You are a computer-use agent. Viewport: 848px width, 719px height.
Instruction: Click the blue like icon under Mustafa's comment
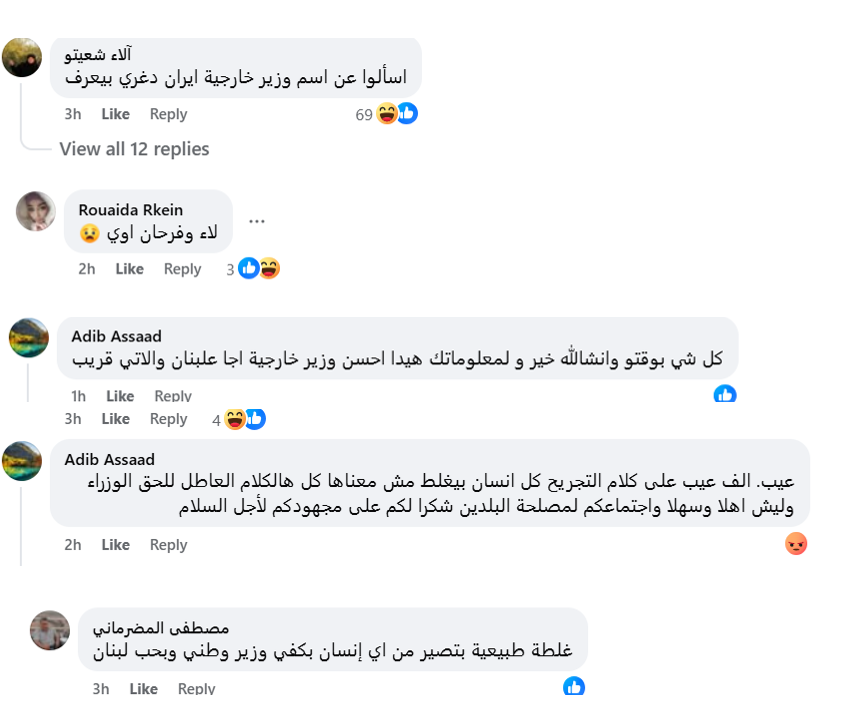pos(573,687)
